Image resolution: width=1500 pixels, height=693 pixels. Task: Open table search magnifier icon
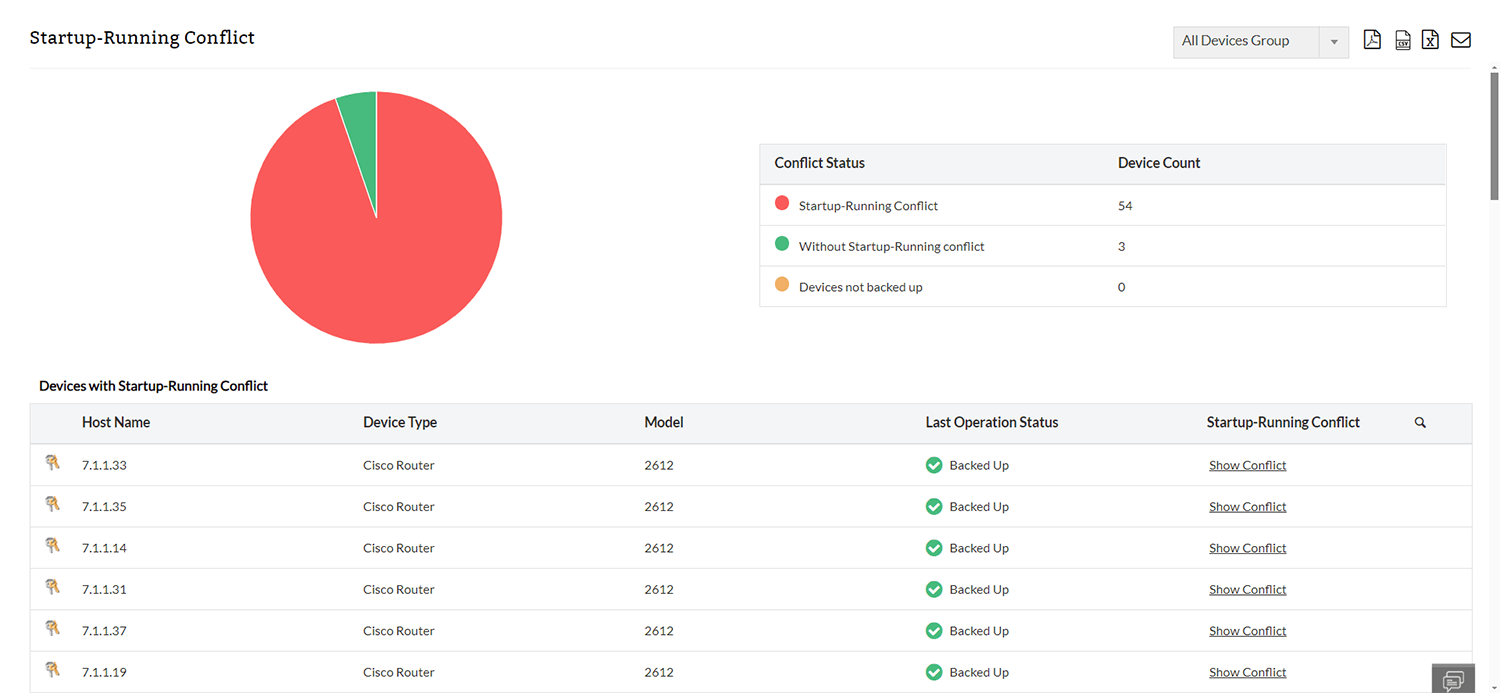(x=1420, y=423)
